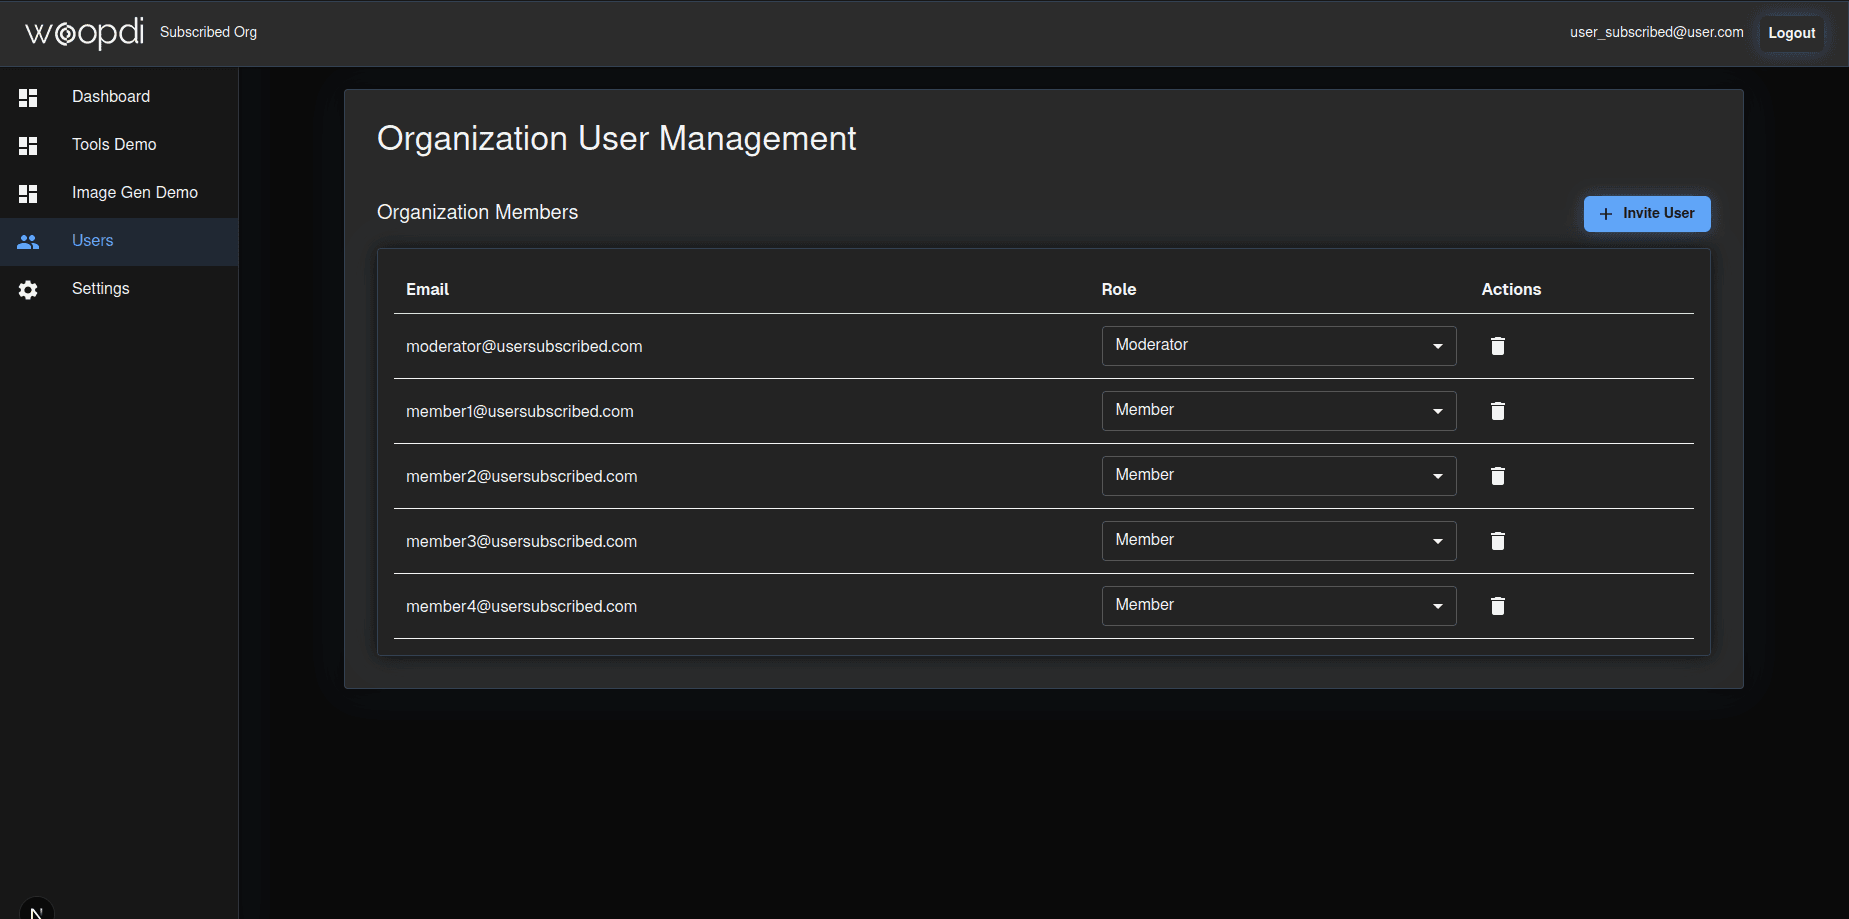Open Tools Demo in the sidebar
Viewport: 1849px width, 919px height.
(114, 145)
